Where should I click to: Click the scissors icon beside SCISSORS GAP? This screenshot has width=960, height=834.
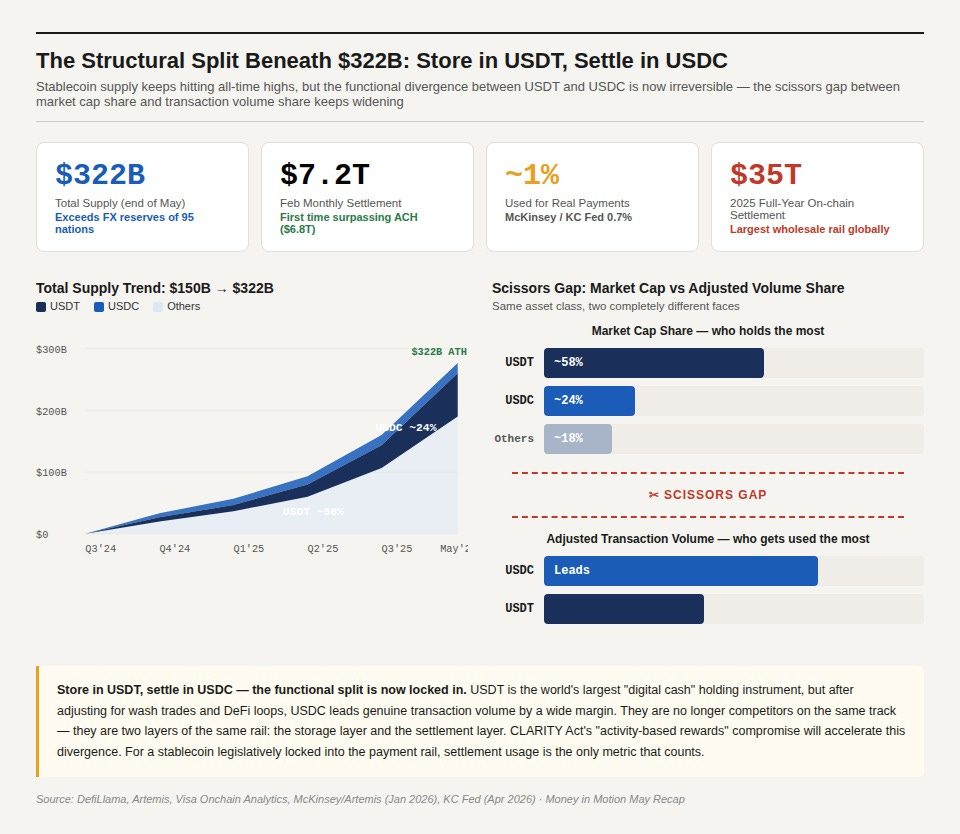pyautogui.click(x=653, y=495)
